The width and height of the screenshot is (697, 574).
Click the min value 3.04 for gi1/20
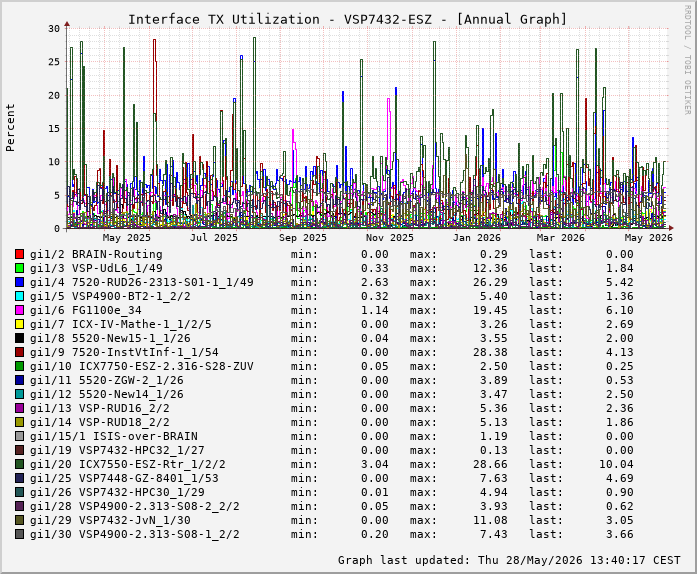375,464
